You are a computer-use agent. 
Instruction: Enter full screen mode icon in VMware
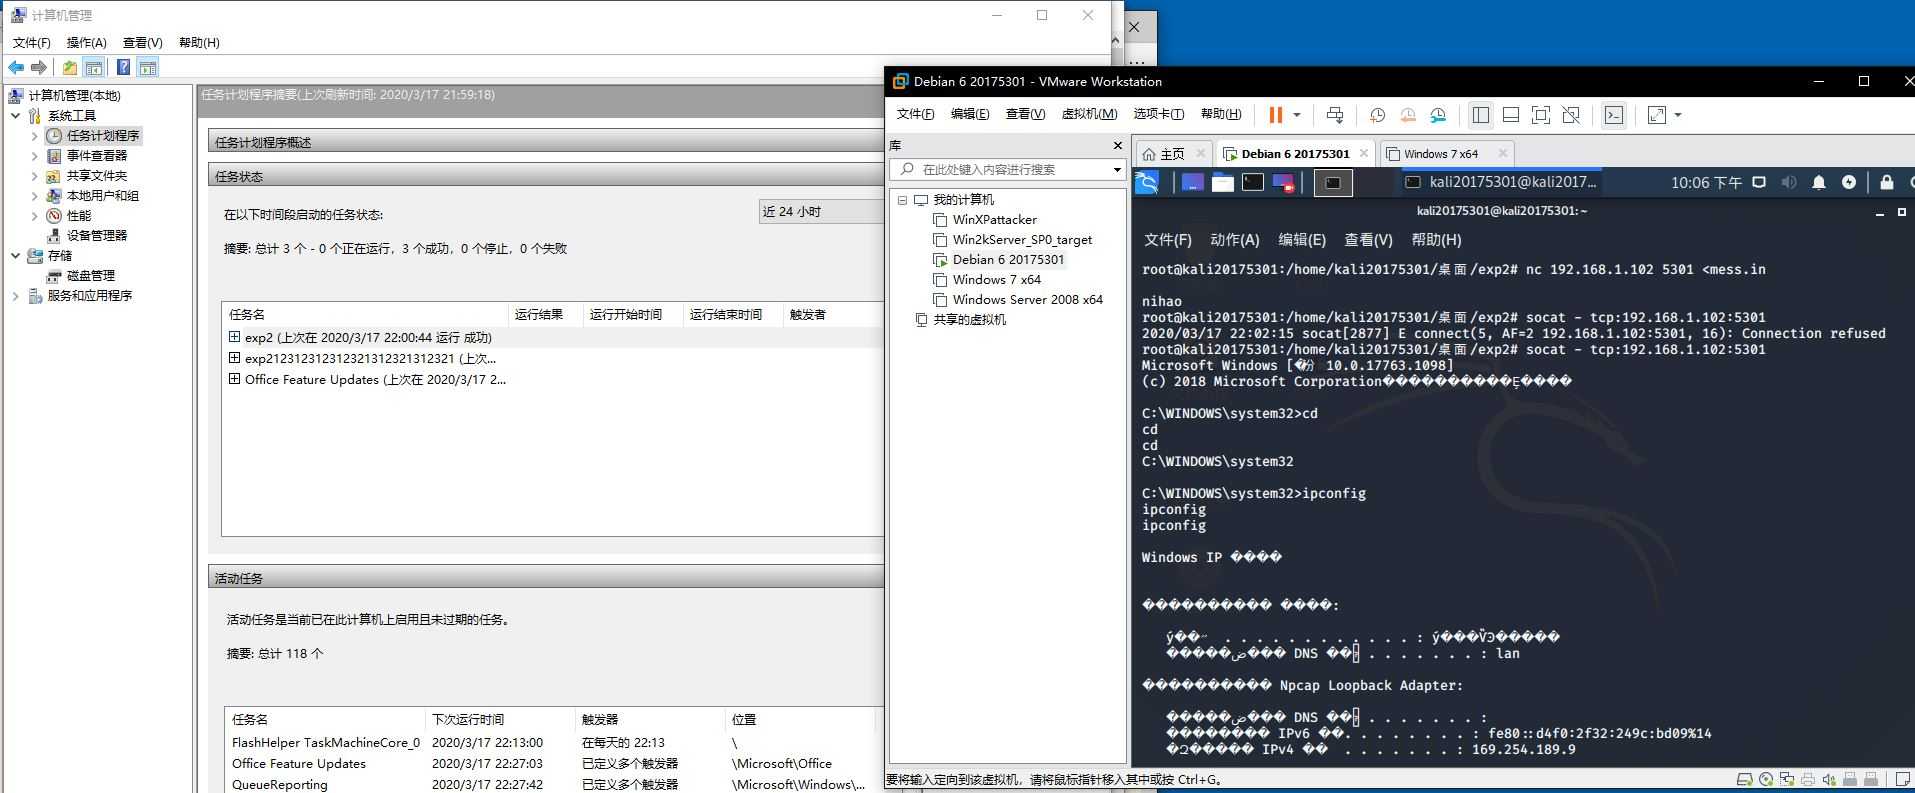(1541, 115)
